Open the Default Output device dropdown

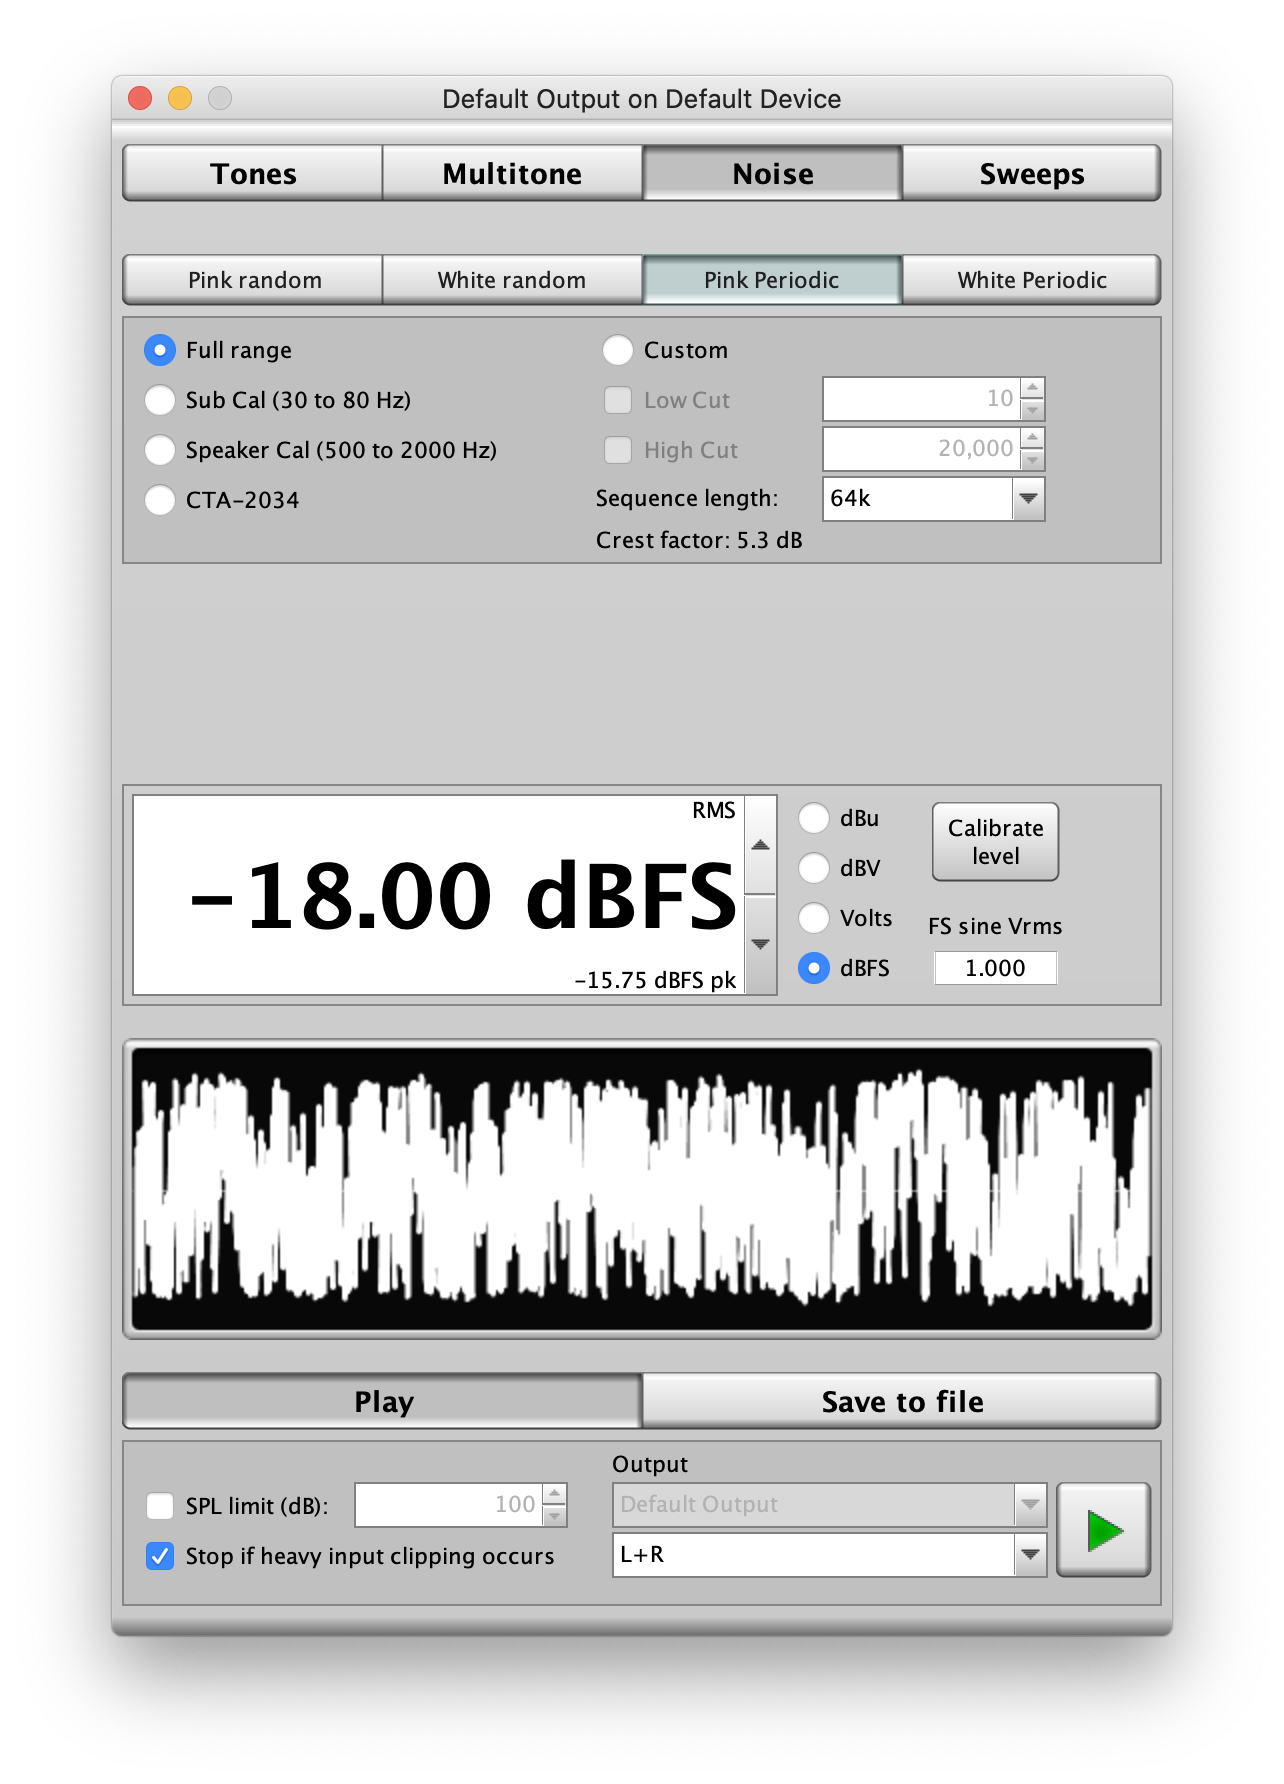[x=829, y=1504]
